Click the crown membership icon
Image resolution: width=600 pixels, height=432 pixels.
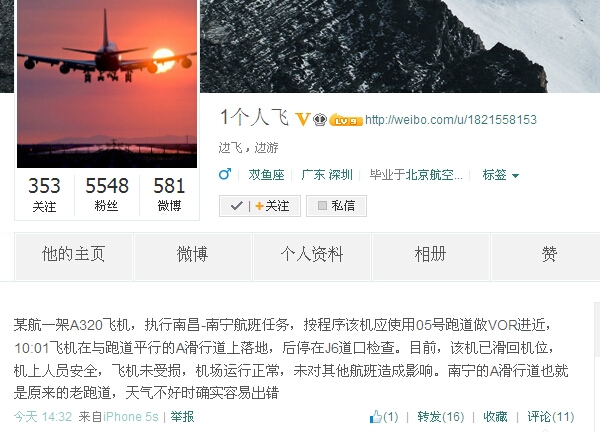point(320,120)
